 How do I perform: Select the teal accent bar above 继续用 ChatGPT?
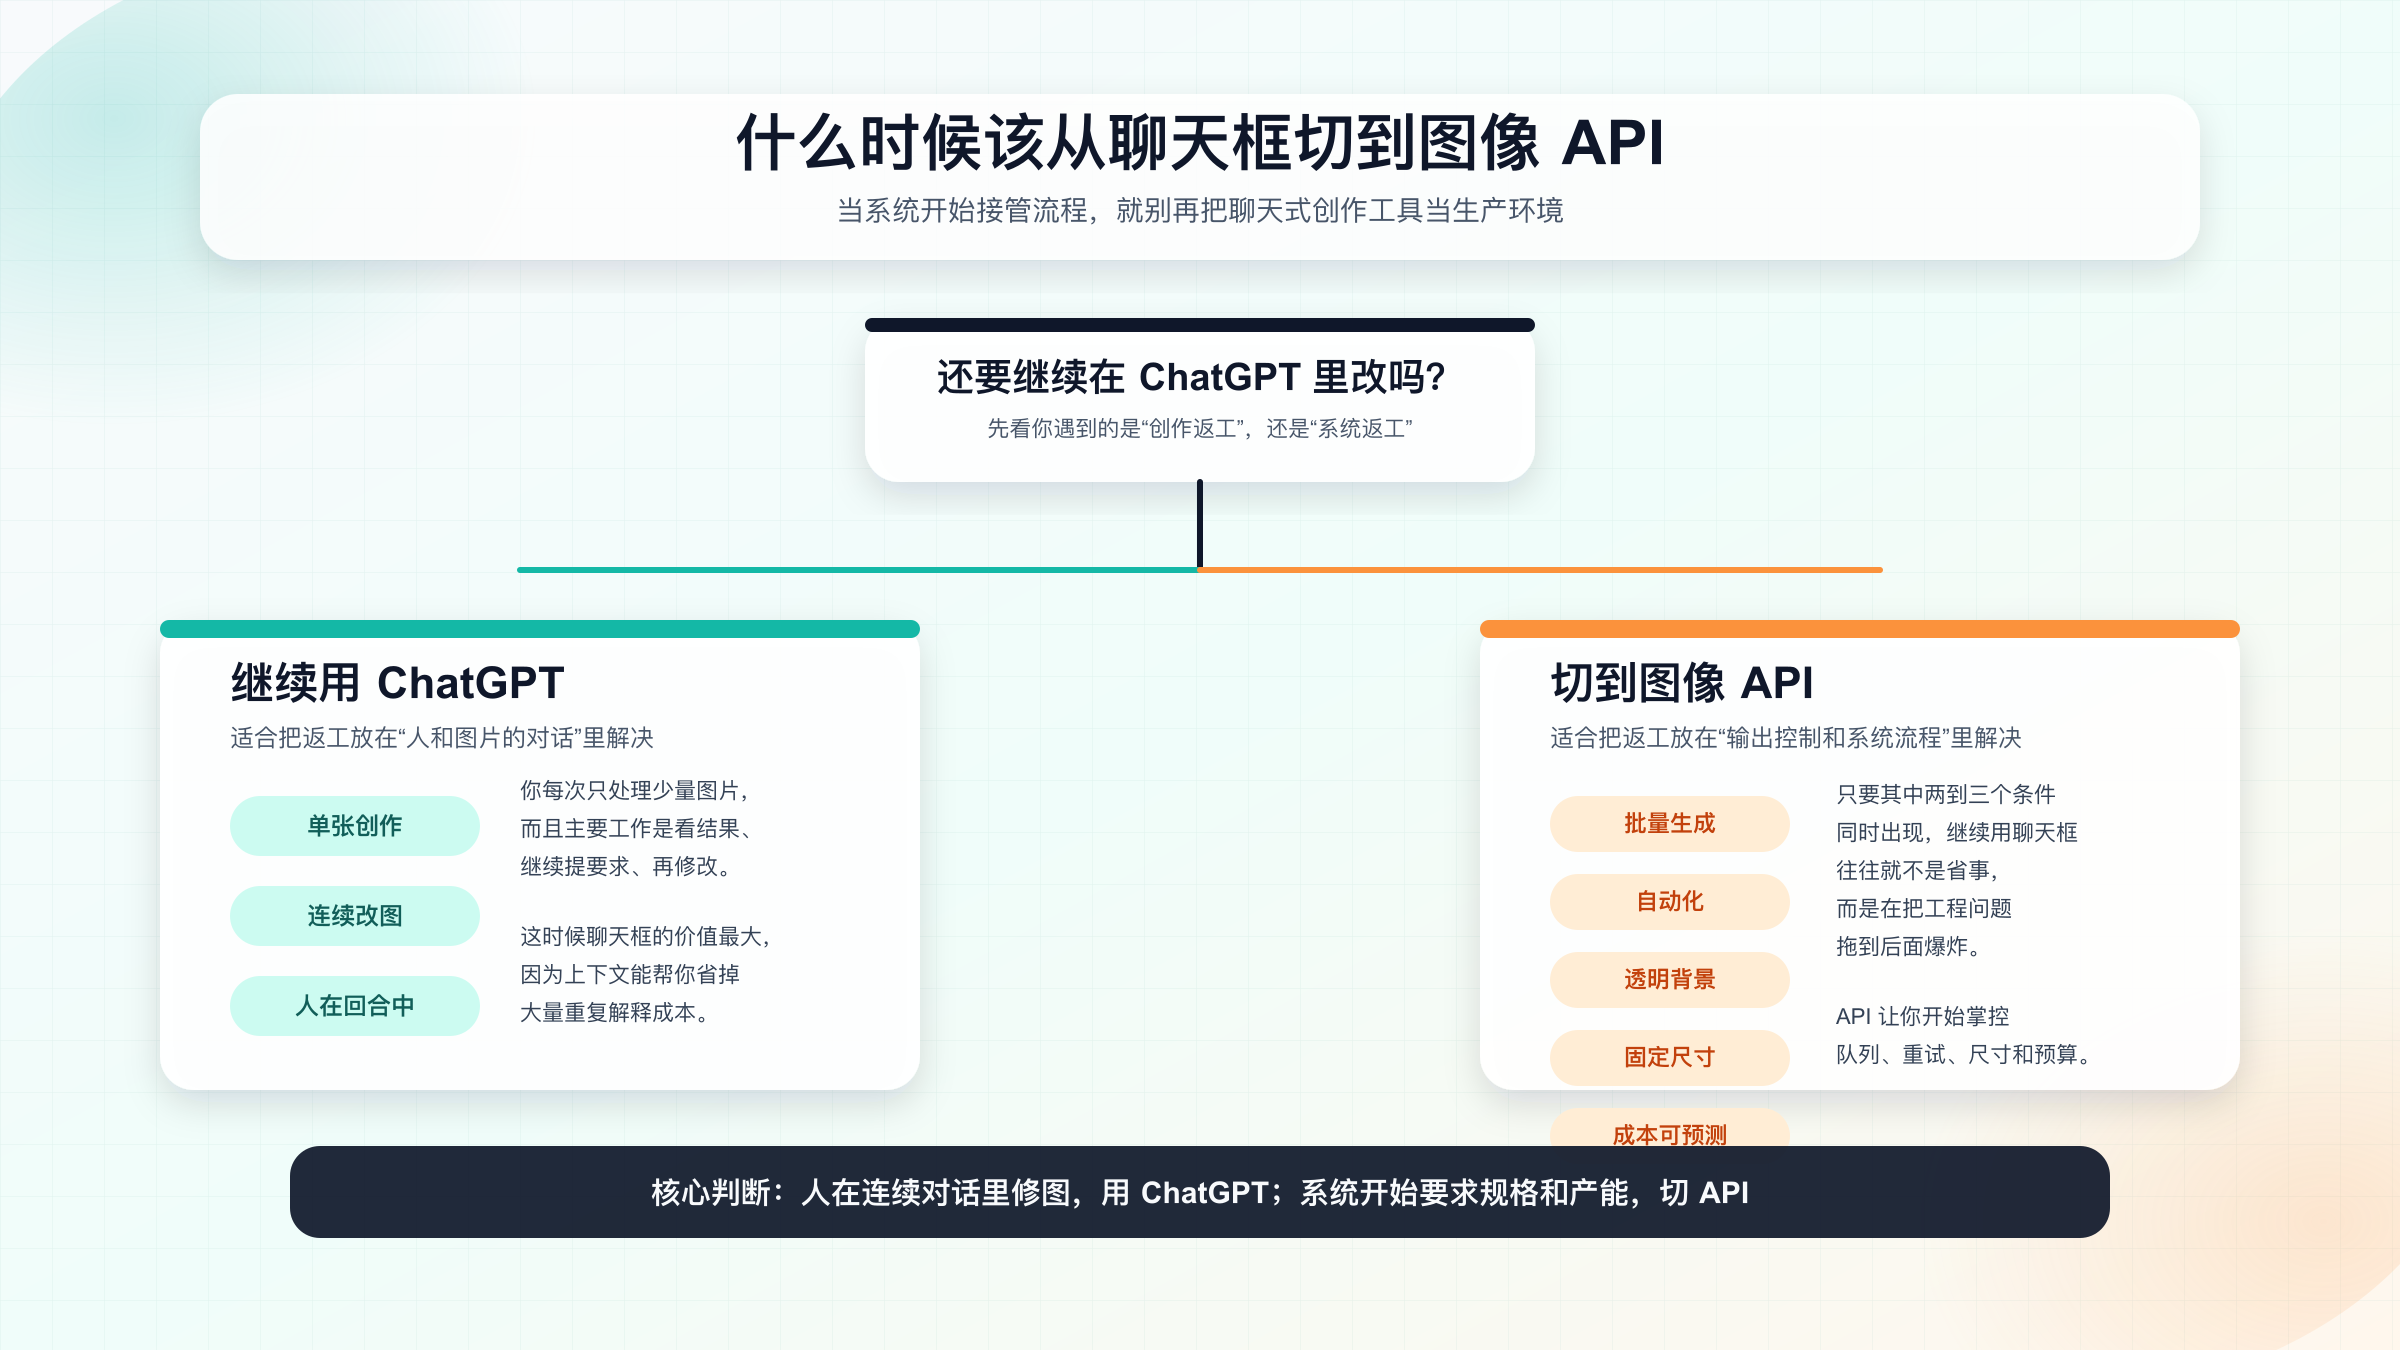pos(540,629)
